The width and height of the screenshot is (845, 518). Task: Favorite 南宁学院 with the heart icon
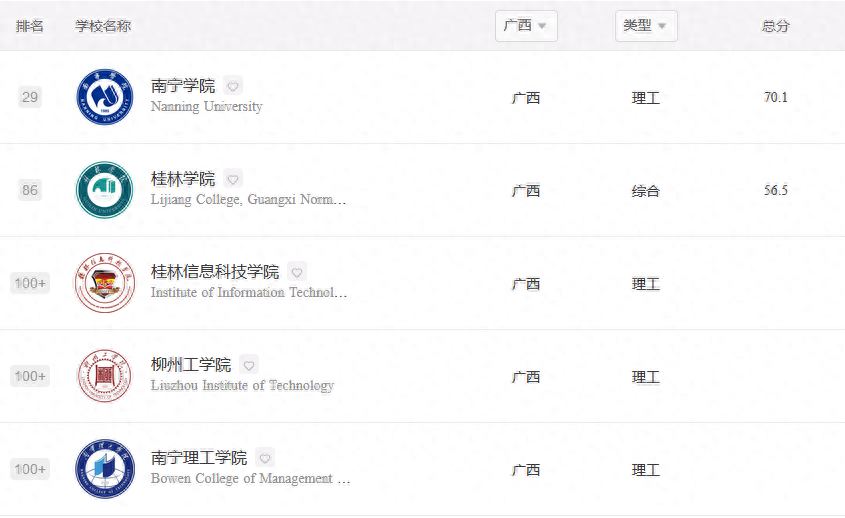coord(233,86)
